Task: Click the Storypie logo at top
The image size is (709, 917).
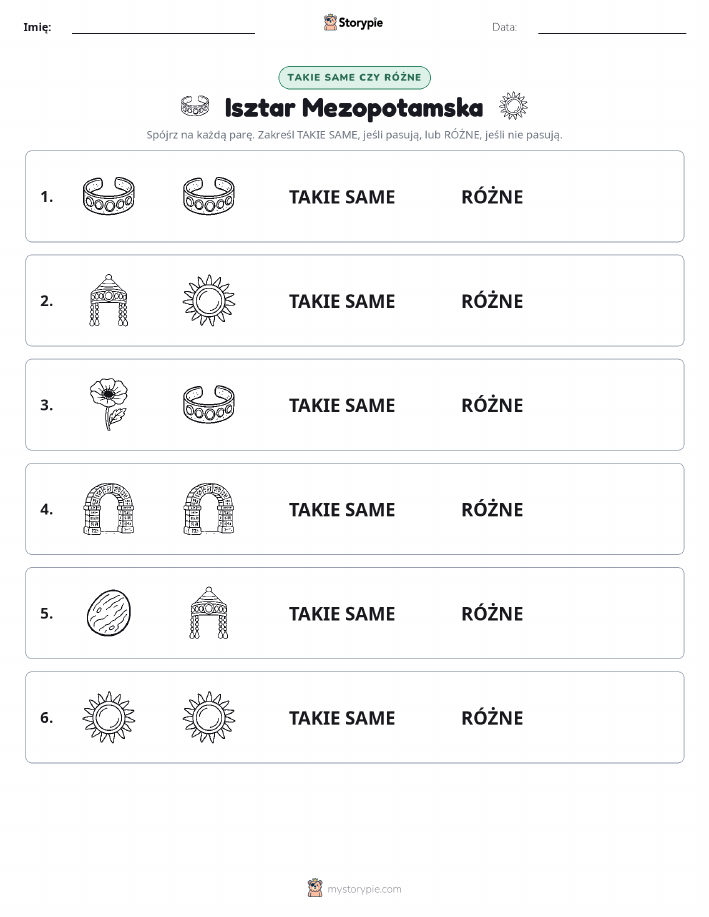Action: (353, 23)
